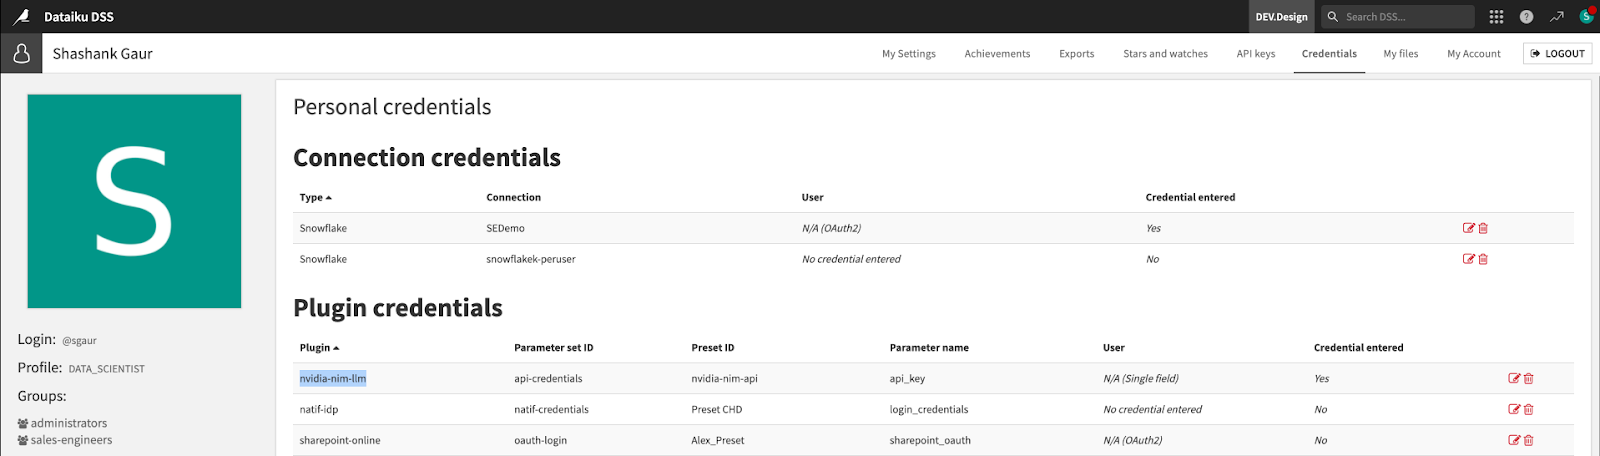Edit the sharepoint-online plugin credential

[1514, 440]
